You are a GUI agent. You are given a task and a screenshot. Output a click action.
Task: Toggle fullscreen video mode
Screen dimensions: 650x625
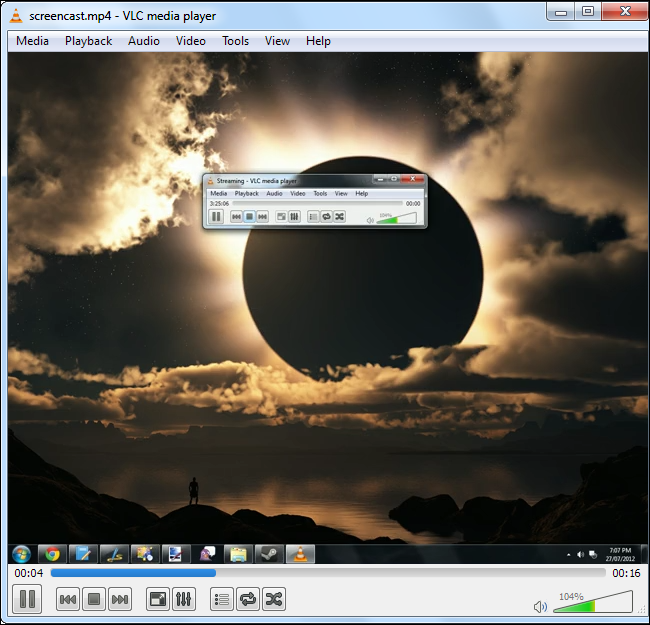tap(157, 599)
